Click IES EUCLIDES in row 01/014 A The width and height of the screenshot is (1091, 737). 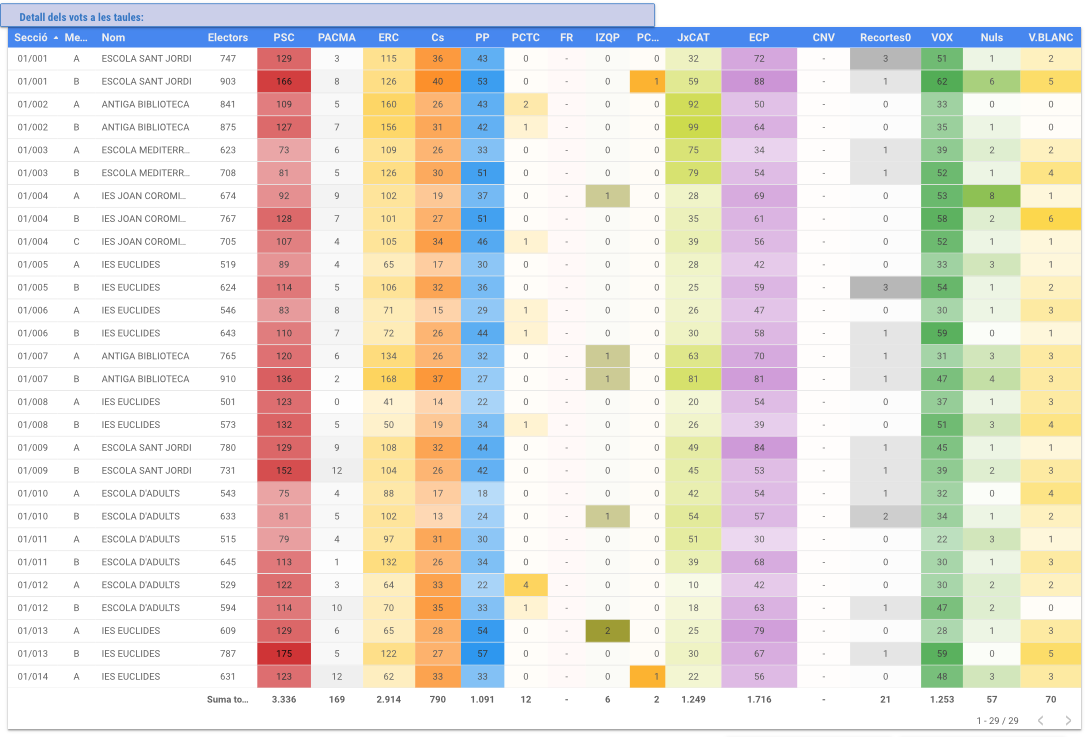(x=131, y=676)
